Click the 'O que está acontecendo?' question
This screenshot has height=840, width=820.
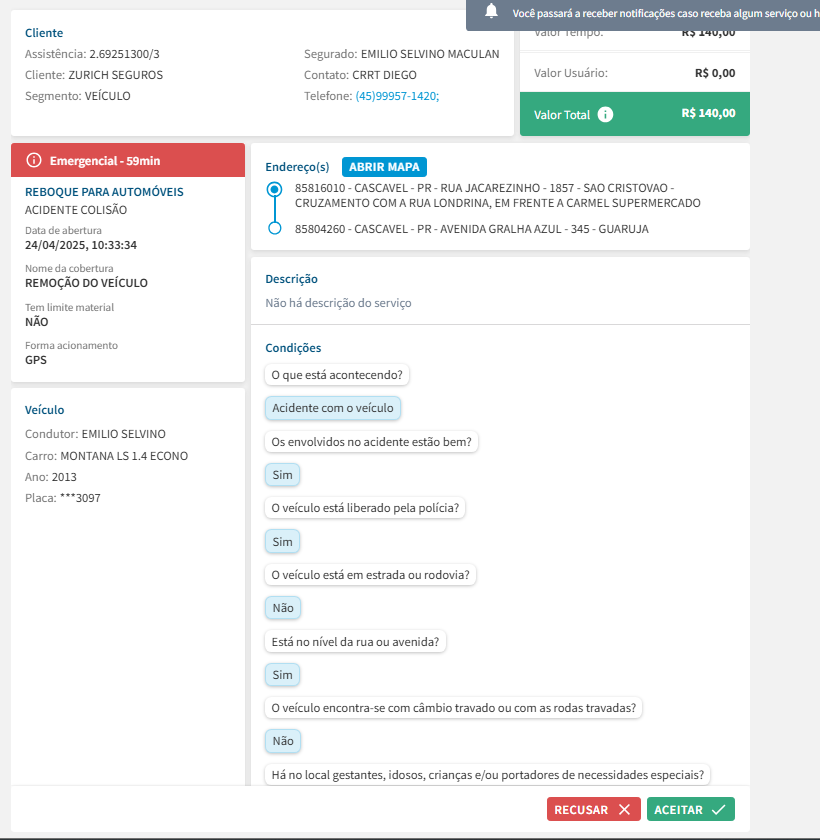pos(340,375)
